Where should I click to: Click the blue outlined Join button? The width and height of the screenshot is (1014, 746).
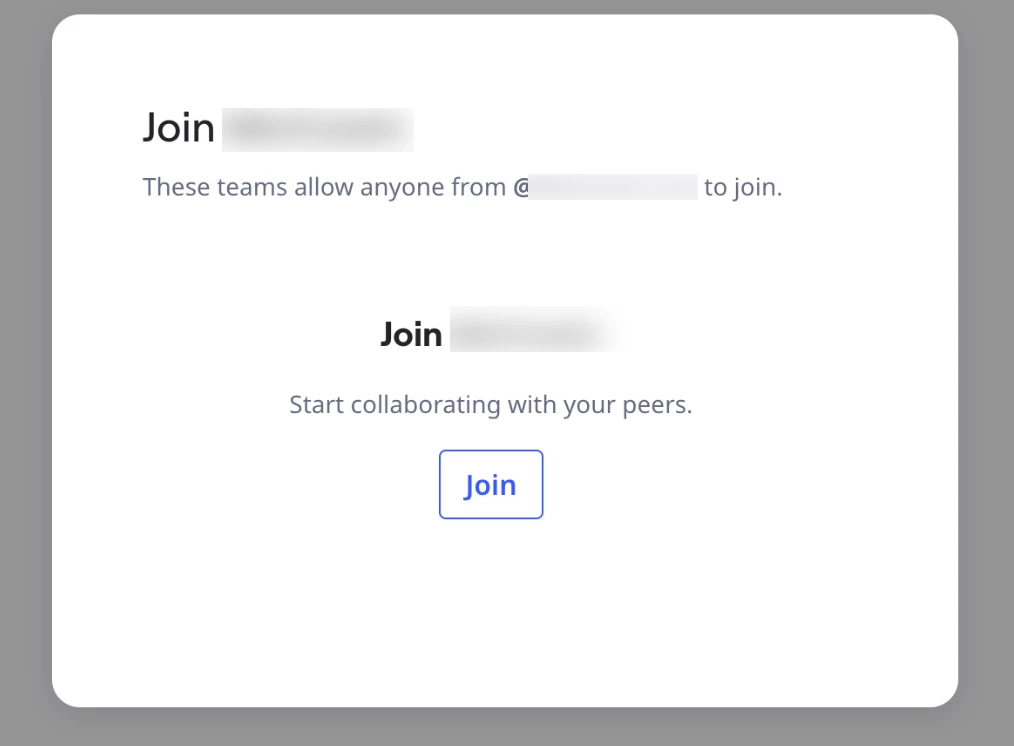(491, 484)
